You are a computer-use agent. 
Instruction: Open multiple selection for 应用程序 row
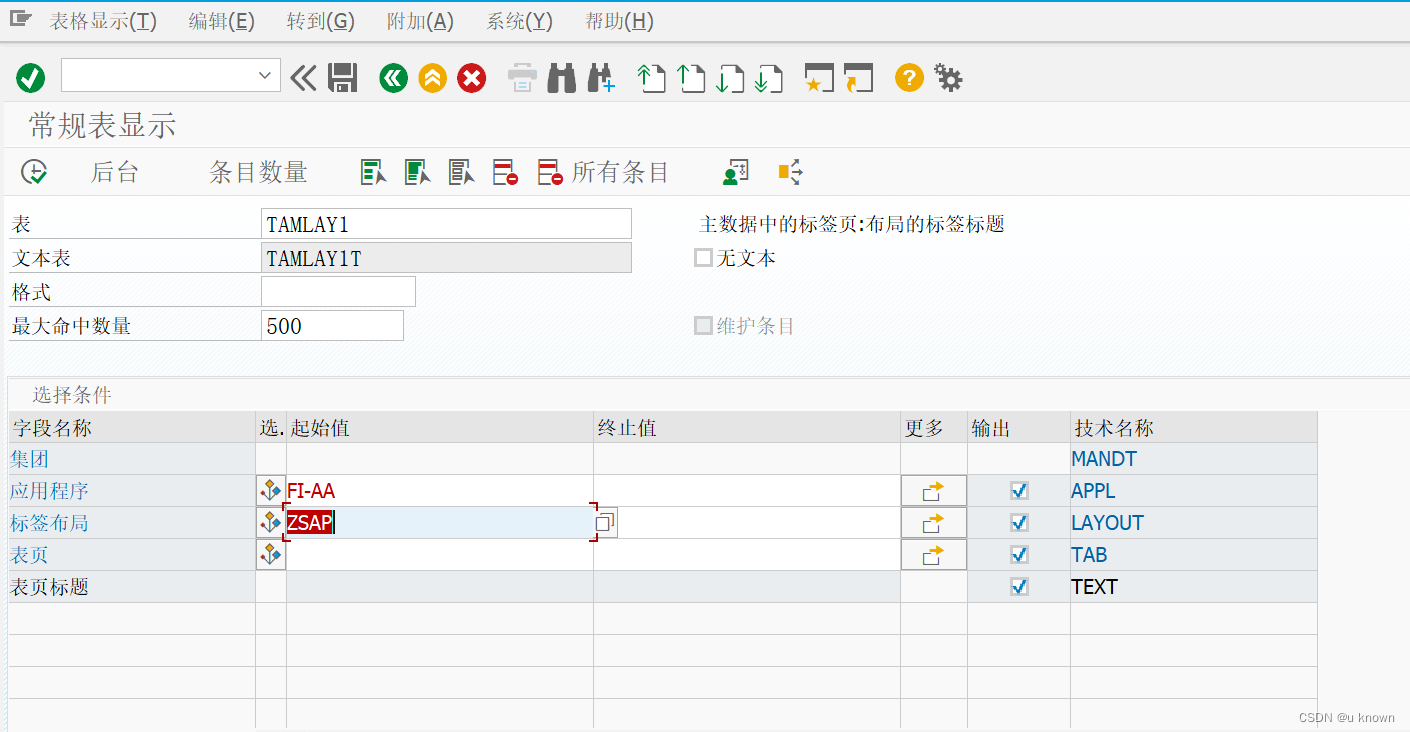(933, 491)
